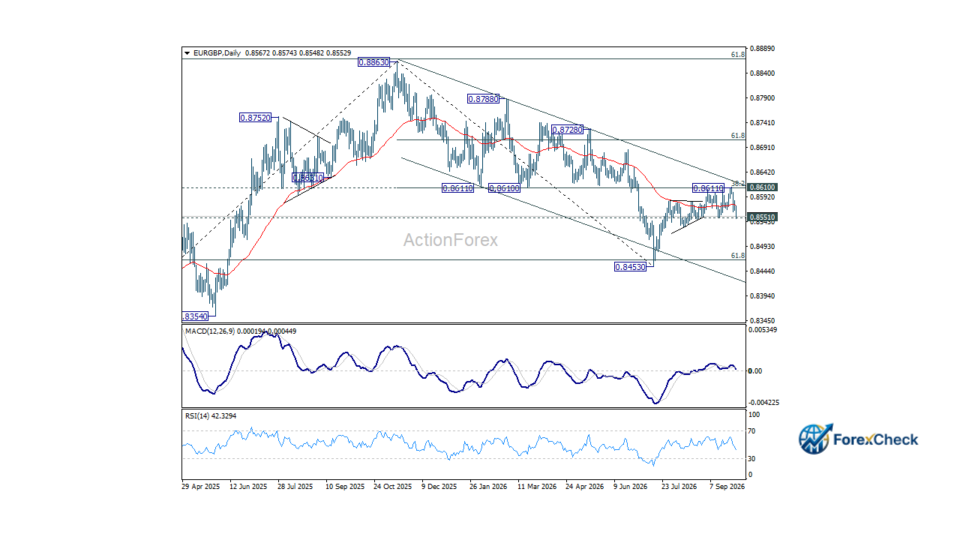This screenshot has height=540, width=960.
Task: Click the 29 Apr 2025 date label
Action: coord(201,487)
